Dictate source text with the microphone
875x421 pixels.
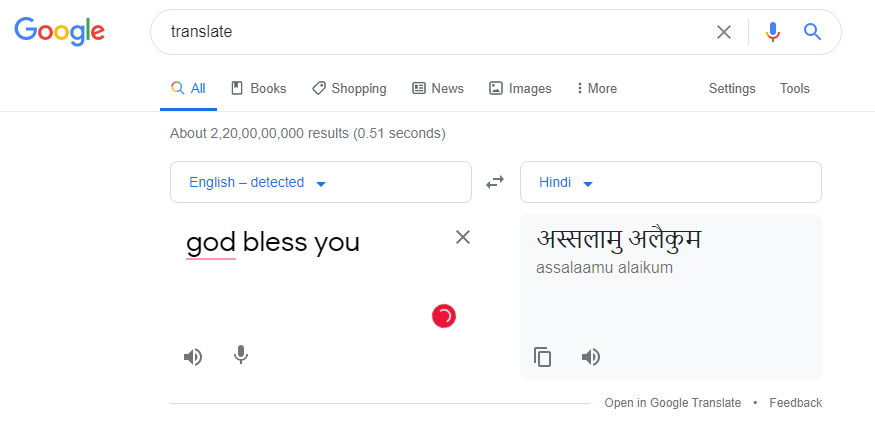pyautogui.click(x=240, y=356)
